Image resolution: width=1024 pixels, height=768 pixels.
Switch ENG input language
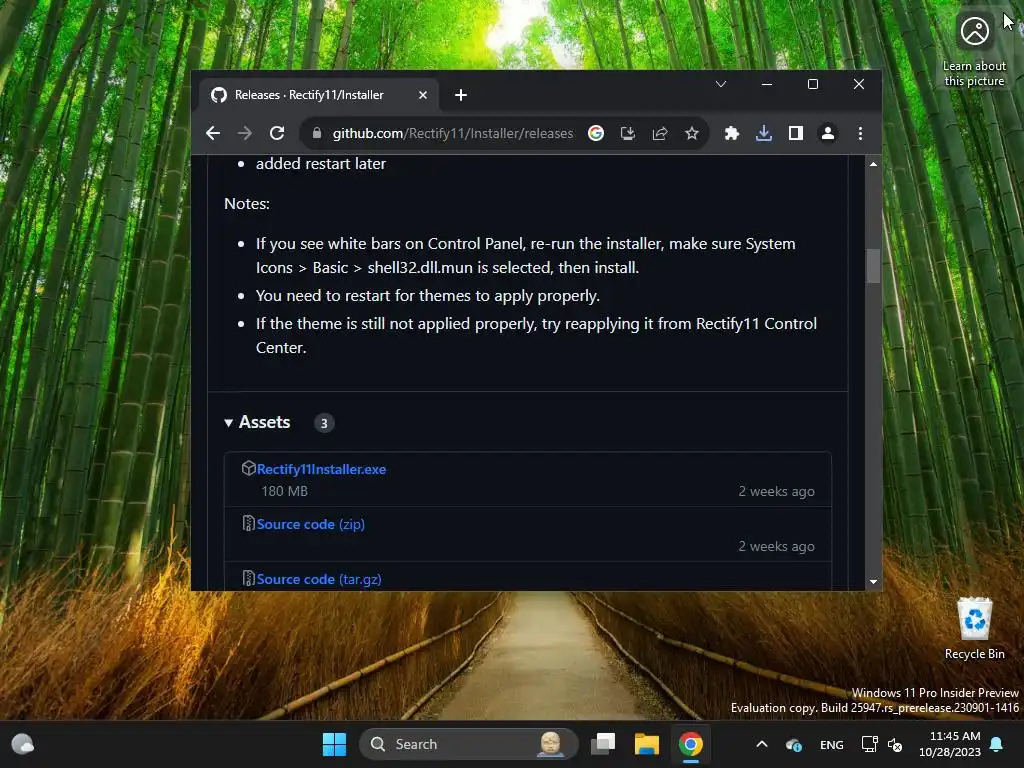coord(831,744)
